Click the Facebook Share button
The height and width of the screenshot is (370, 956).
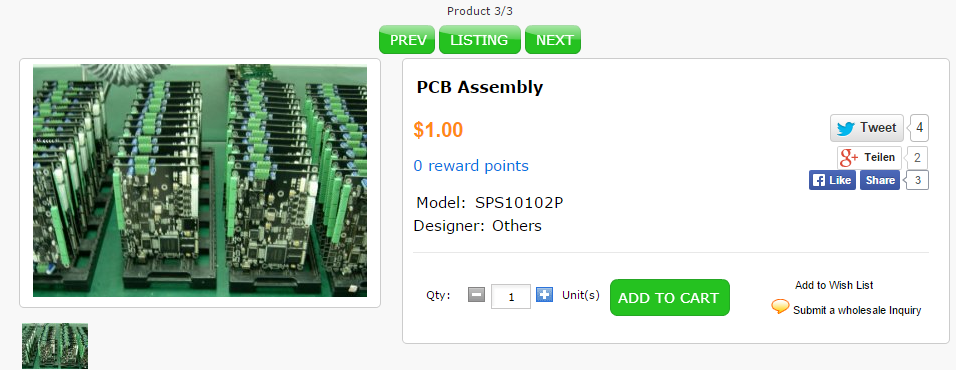coord(880,180)
